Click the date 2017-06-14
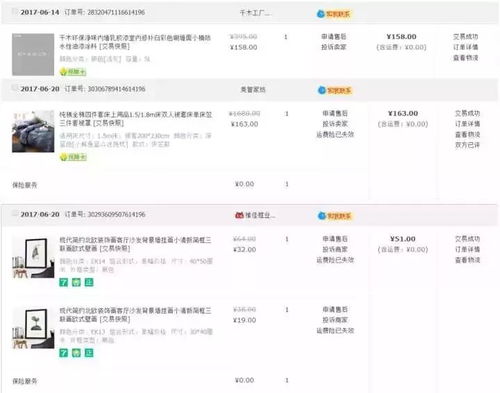This screenshot has height=393, width=500. [40, 12]
